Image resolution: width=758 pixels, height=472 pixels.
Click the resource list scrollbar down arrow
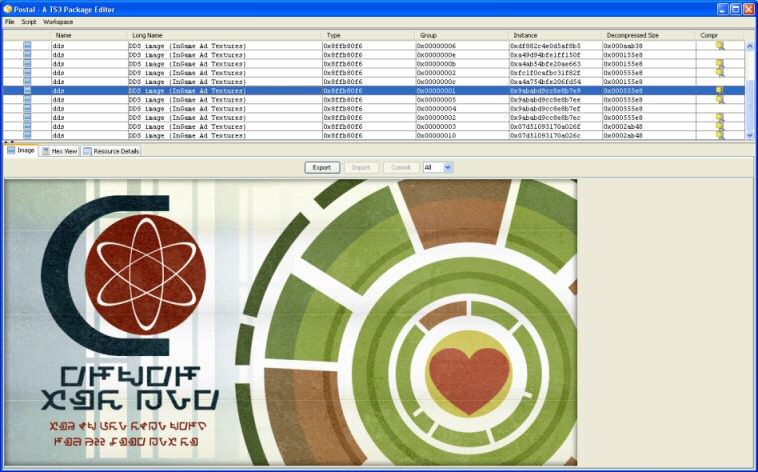(750, 135)
